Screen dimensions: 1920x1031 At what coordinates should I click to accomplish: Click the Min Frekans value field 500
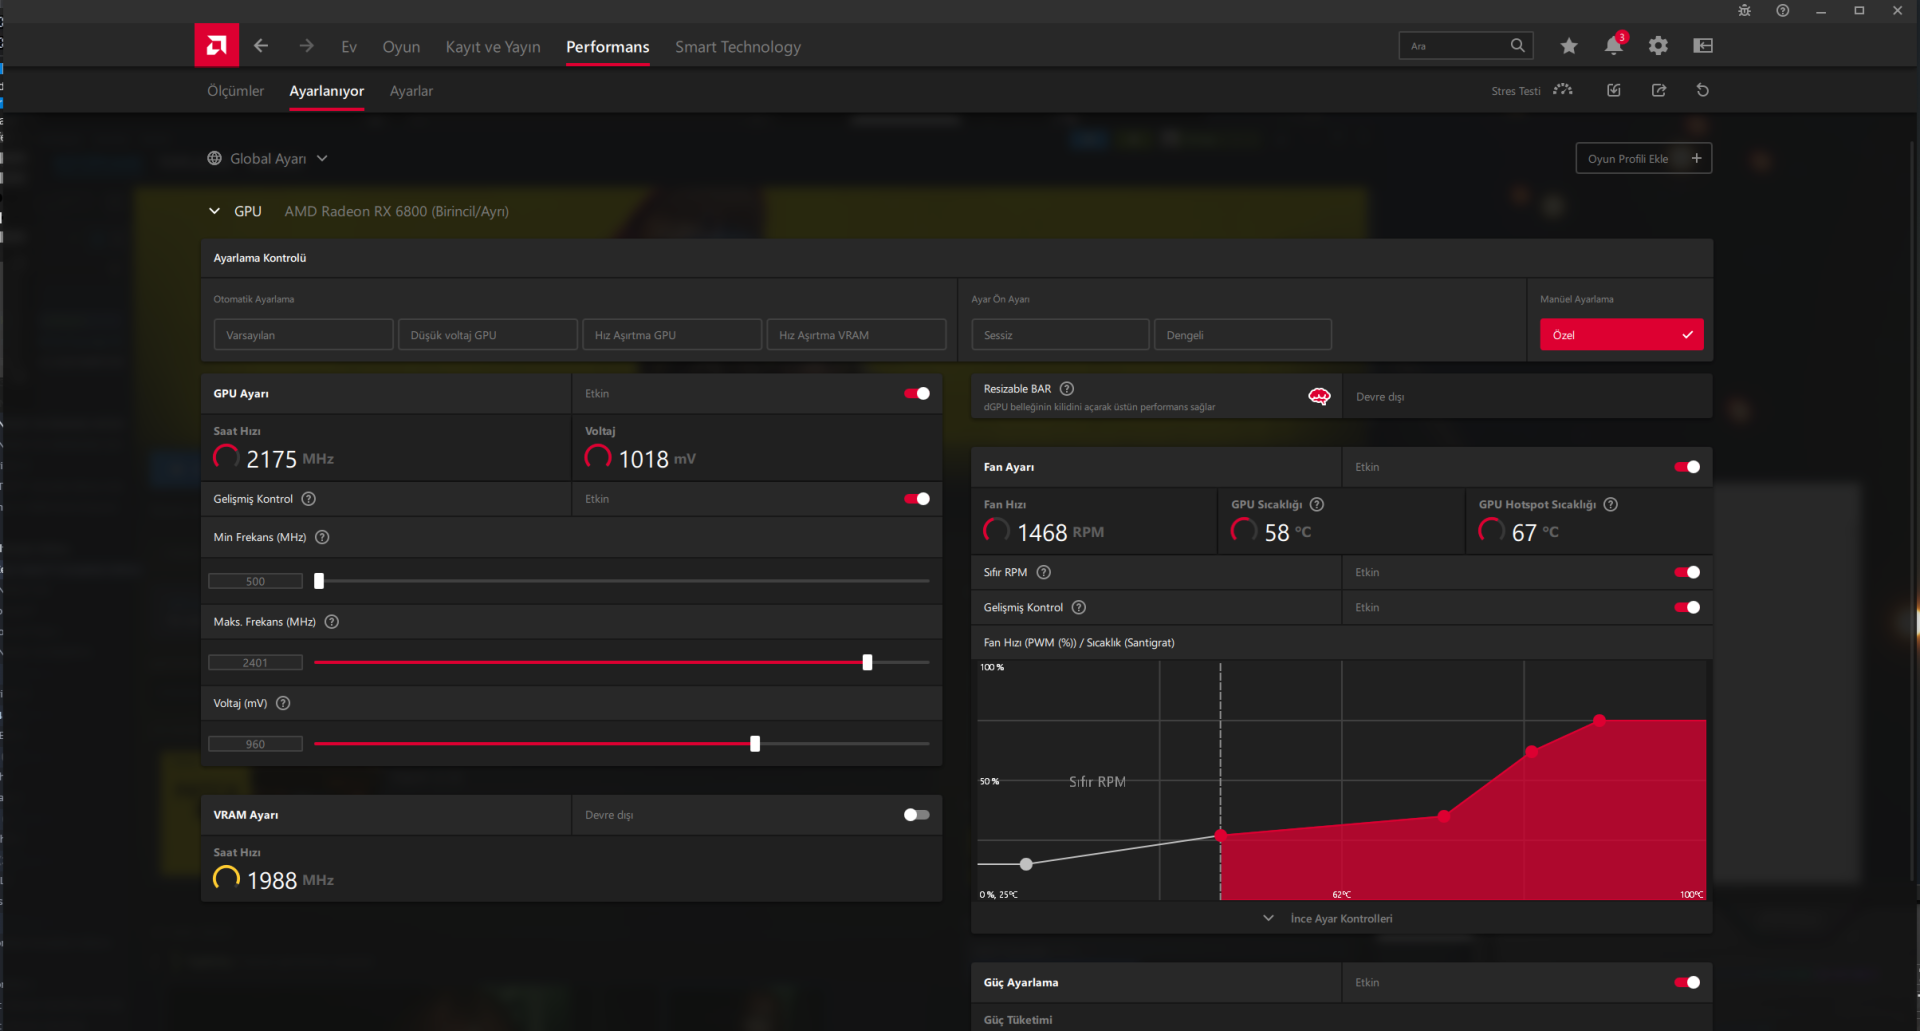click(x=255, y=581)
